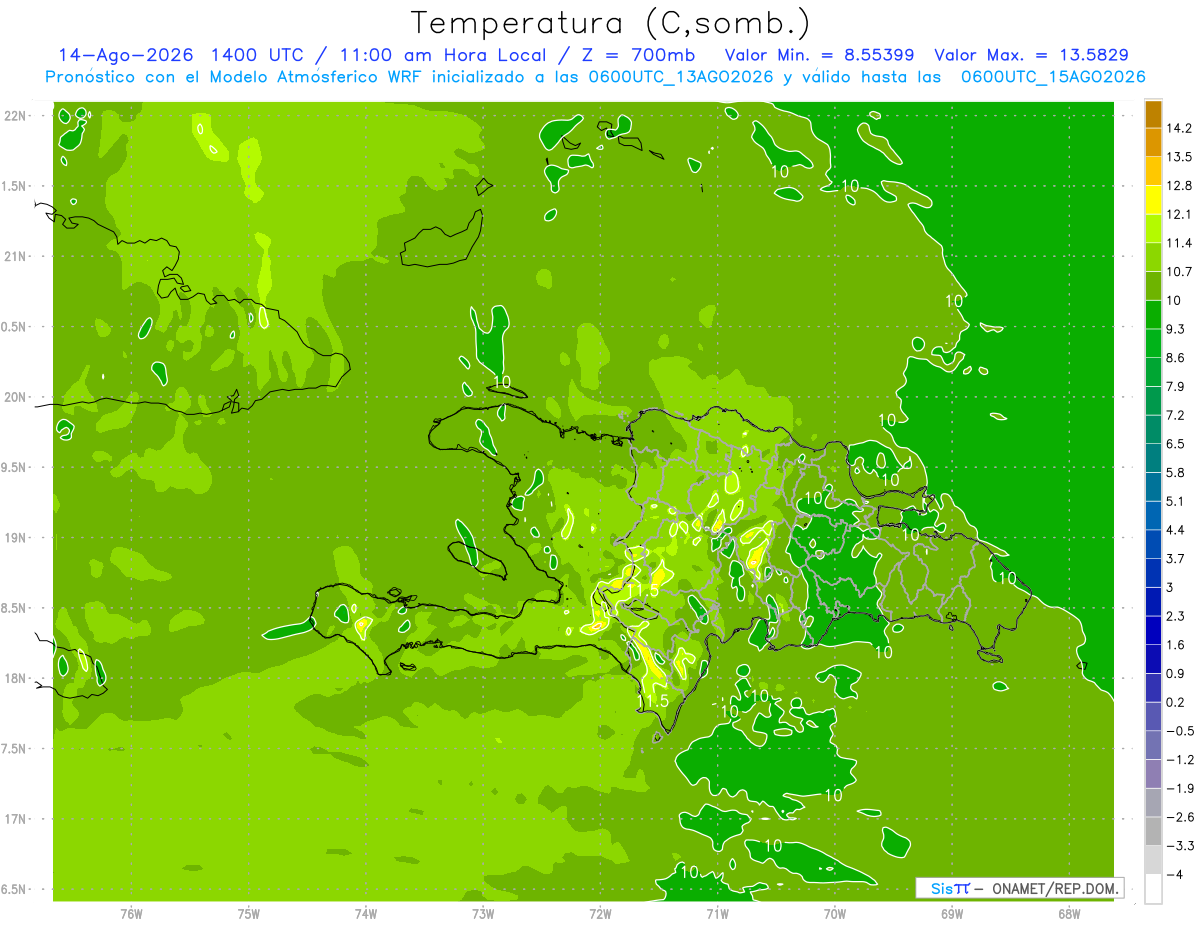Click the '1400 UTC' time label
The width and height of the screenshot is (1200, 927).
pyautogui.click(x=259, y=56)
